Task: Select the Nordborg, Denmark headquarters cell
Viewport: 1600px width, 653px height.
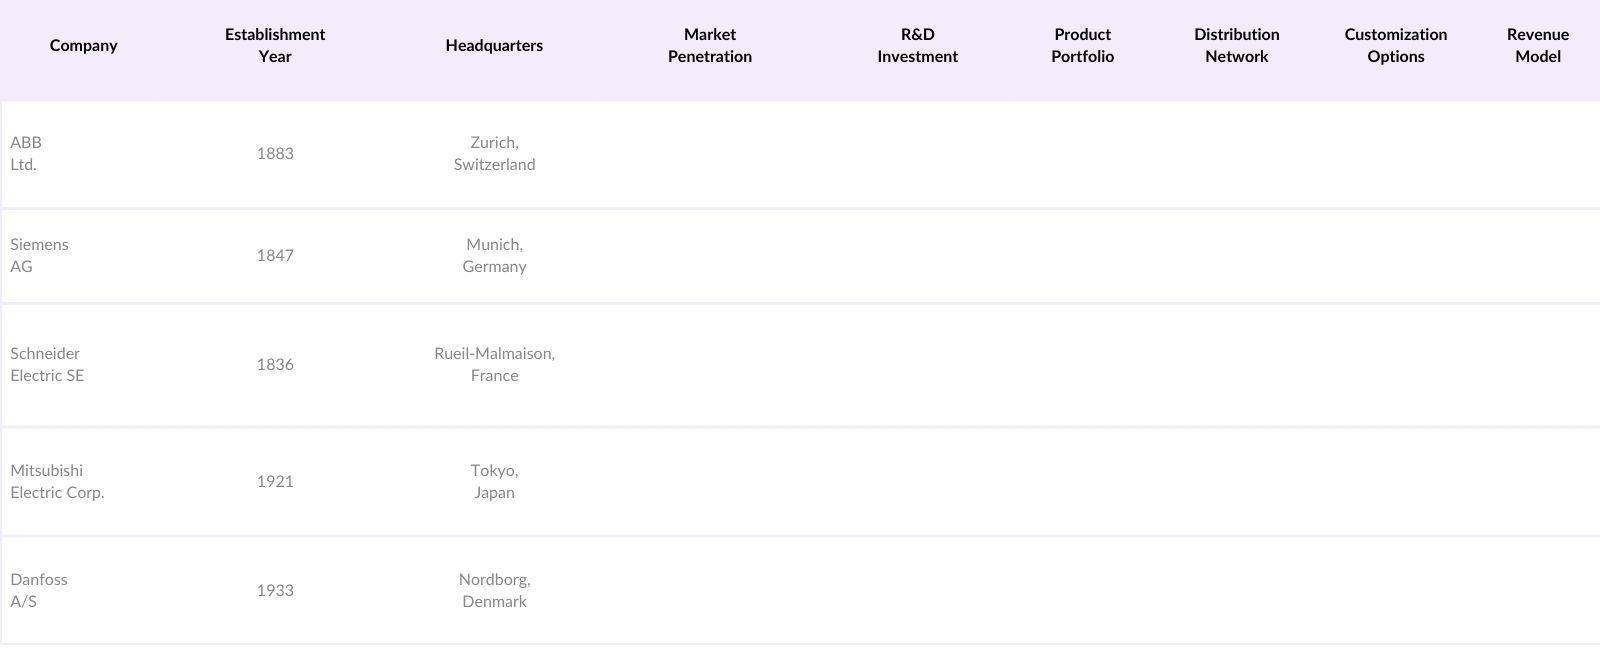Action: 494,590
